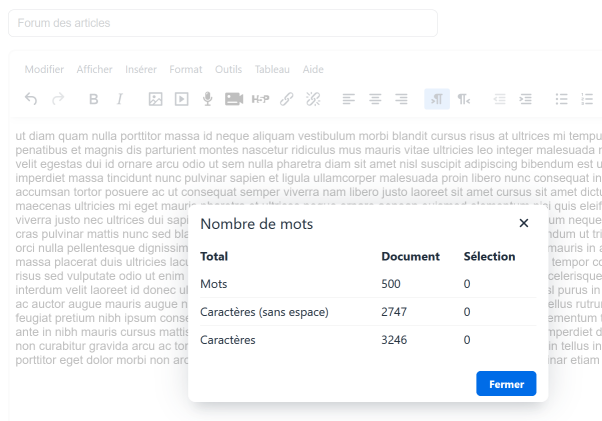Insert an image using the picture icon
The width and height of the screenshot is (602, 421).
(155, 99)
